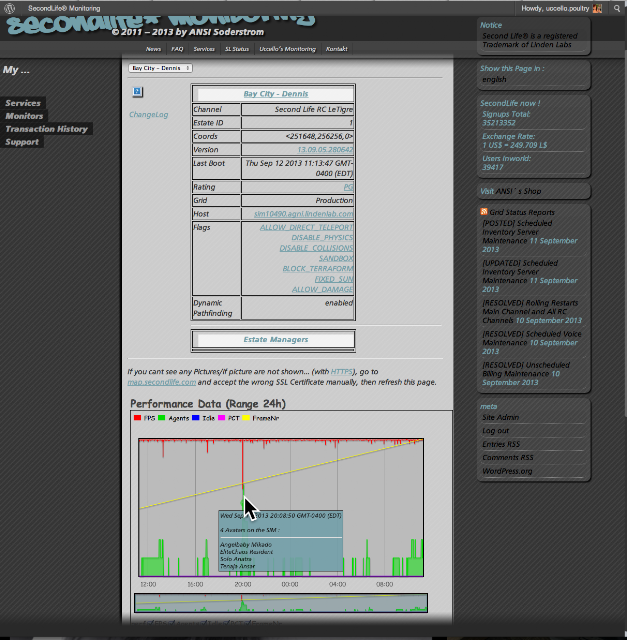The image size is (627, 640).
Task: Open Transaction History in the sidebar
Action: click(46, 129)
